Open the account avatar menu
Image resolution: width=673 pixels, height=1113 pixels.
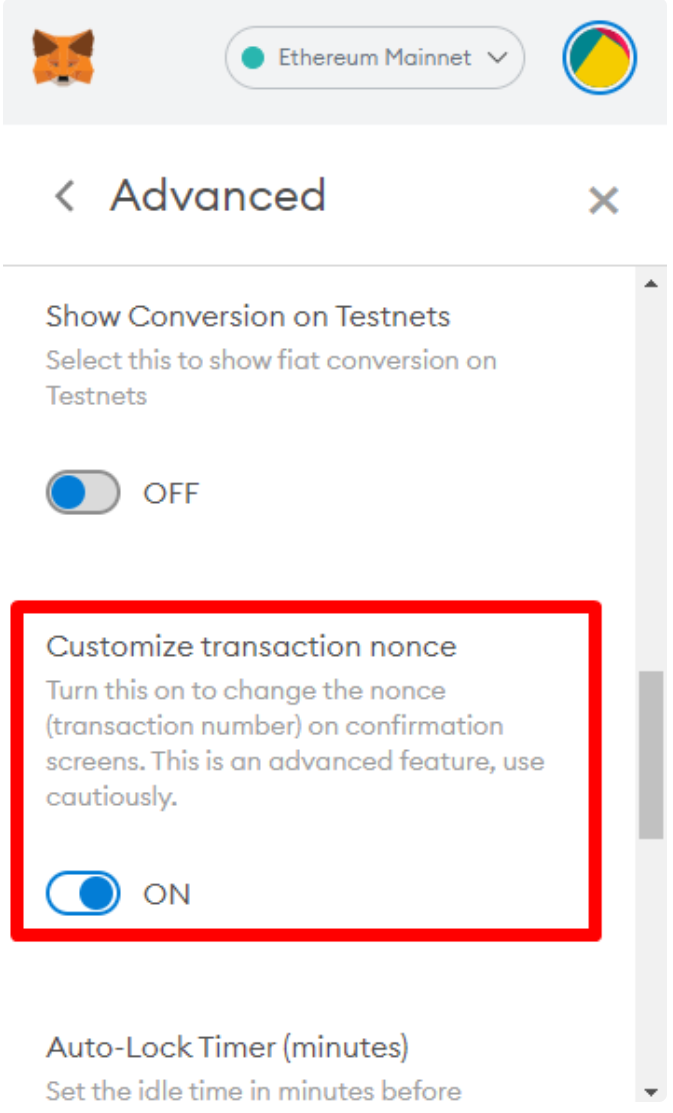pyautogui.click(x=599, y=58)
